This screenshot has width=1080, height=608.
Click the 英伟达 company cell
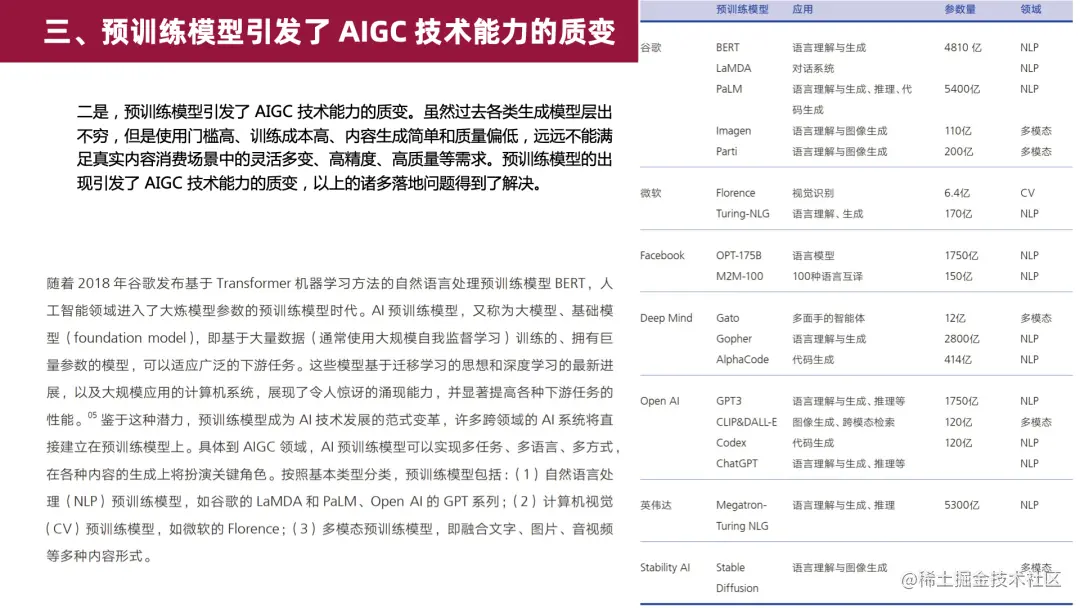(x=656, y=505)
